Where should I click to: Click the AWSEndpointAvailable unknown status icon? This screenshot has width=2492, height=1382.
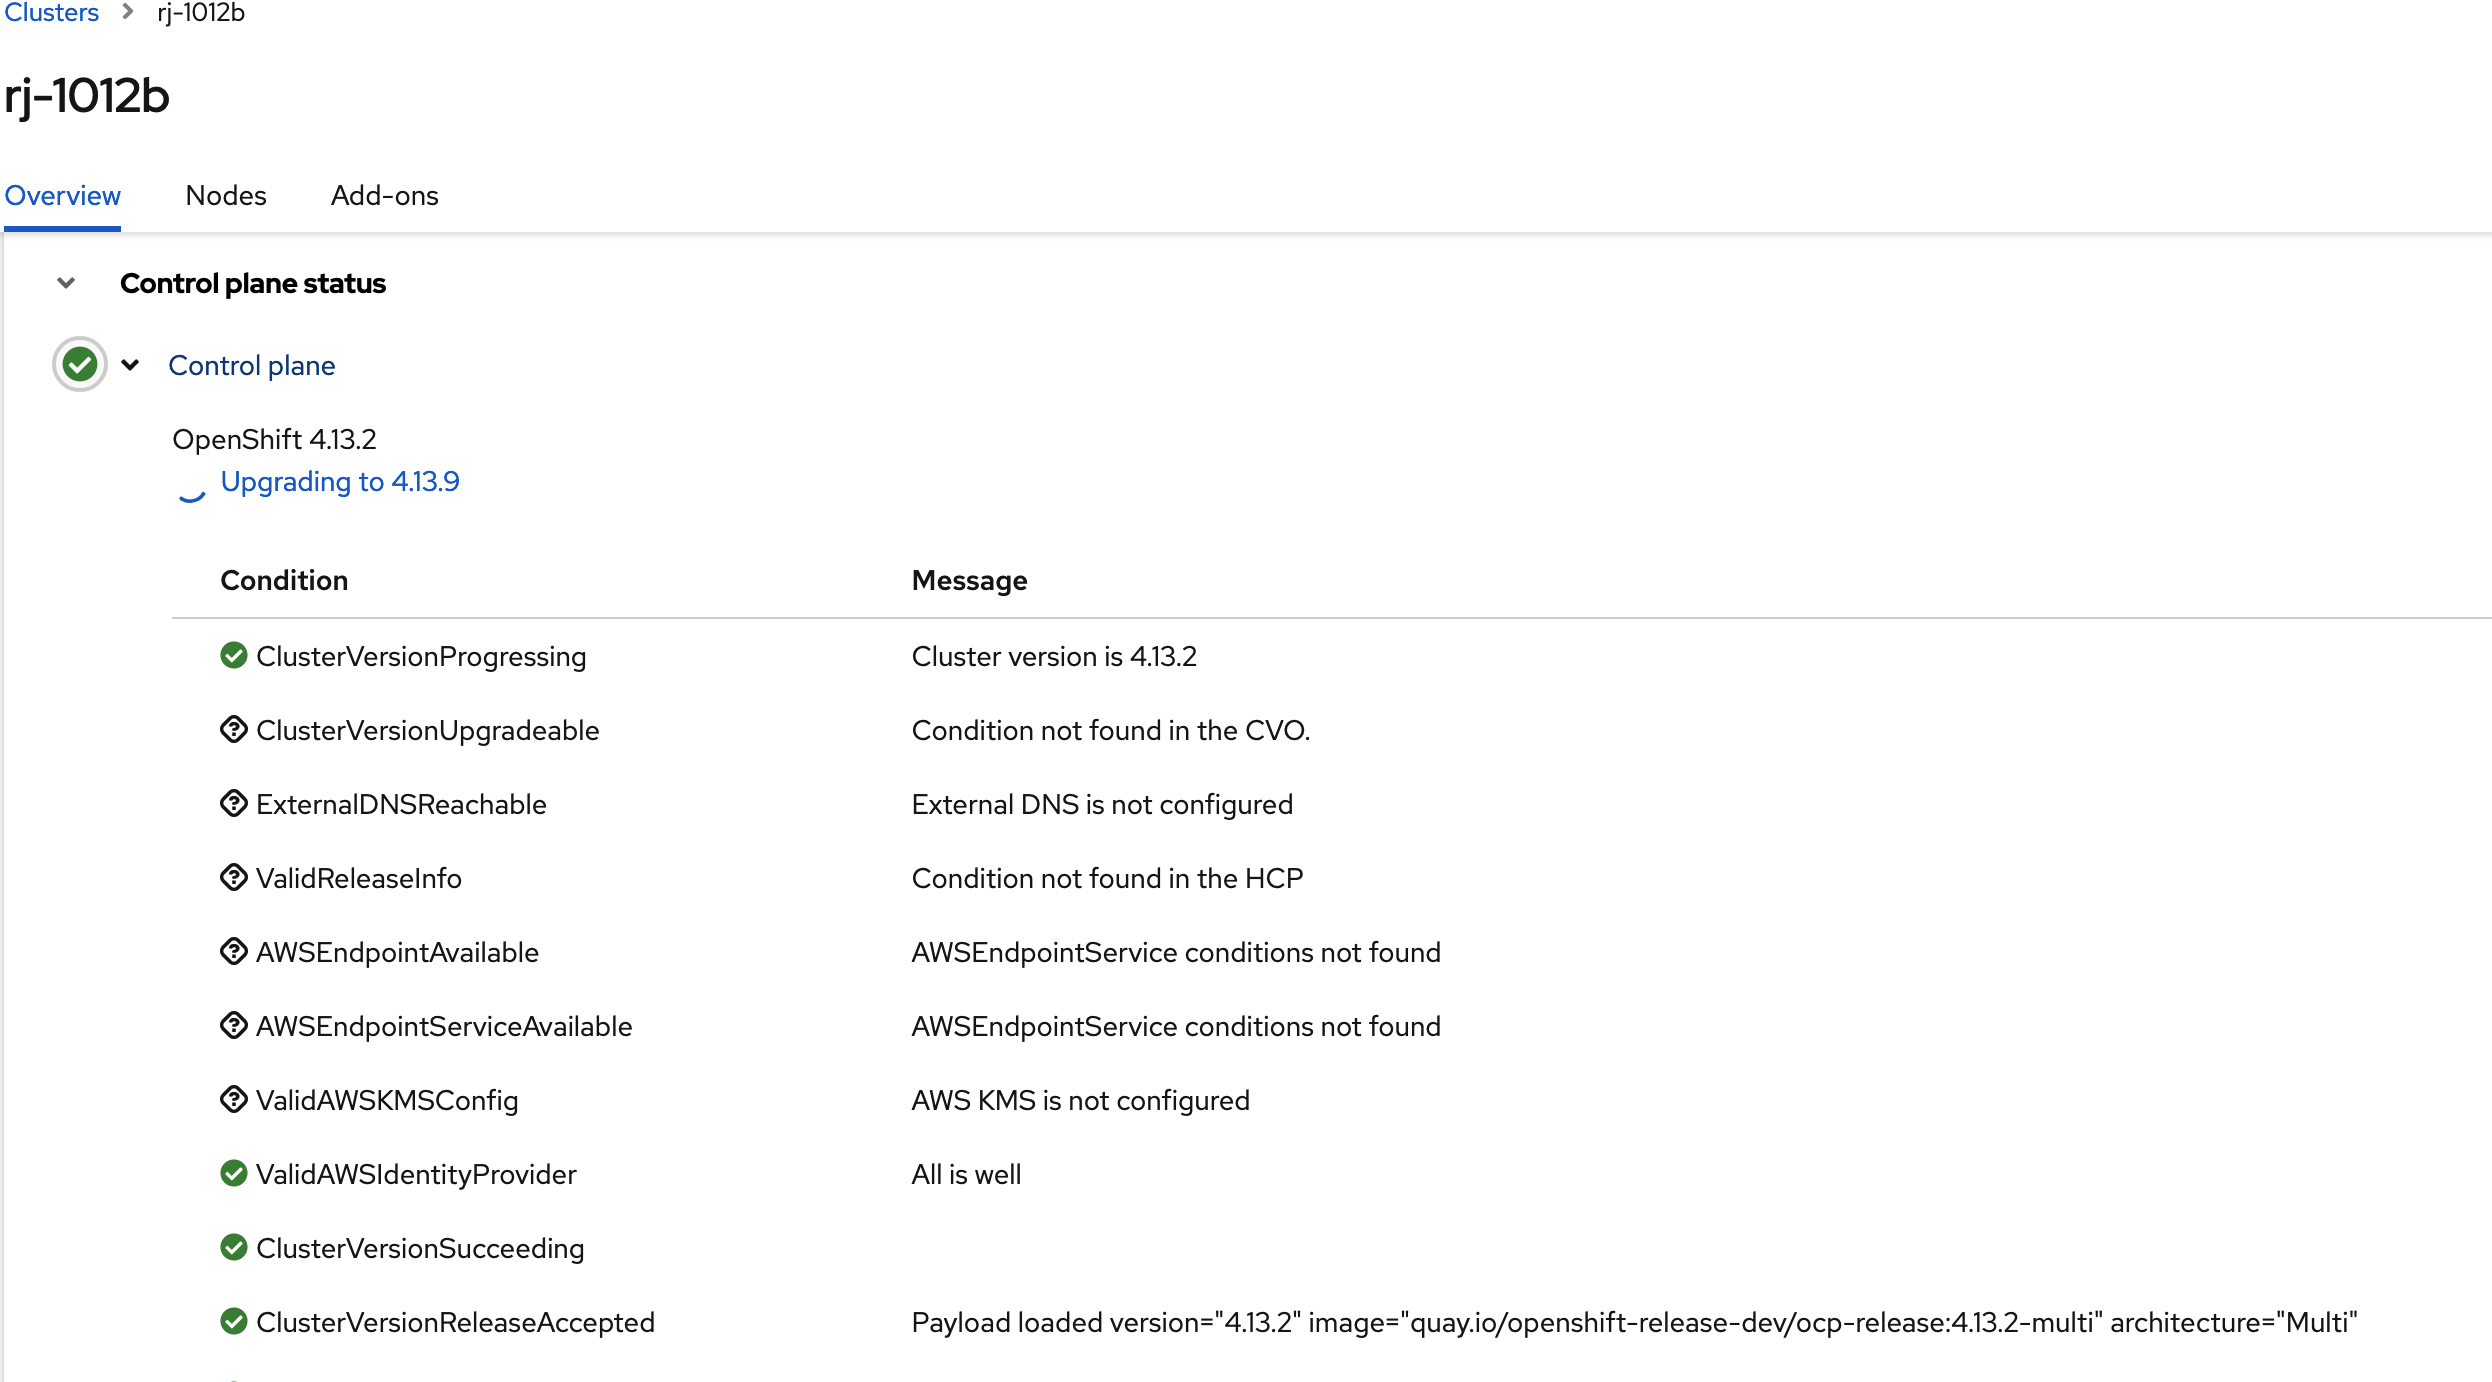[x=234, y=952]
